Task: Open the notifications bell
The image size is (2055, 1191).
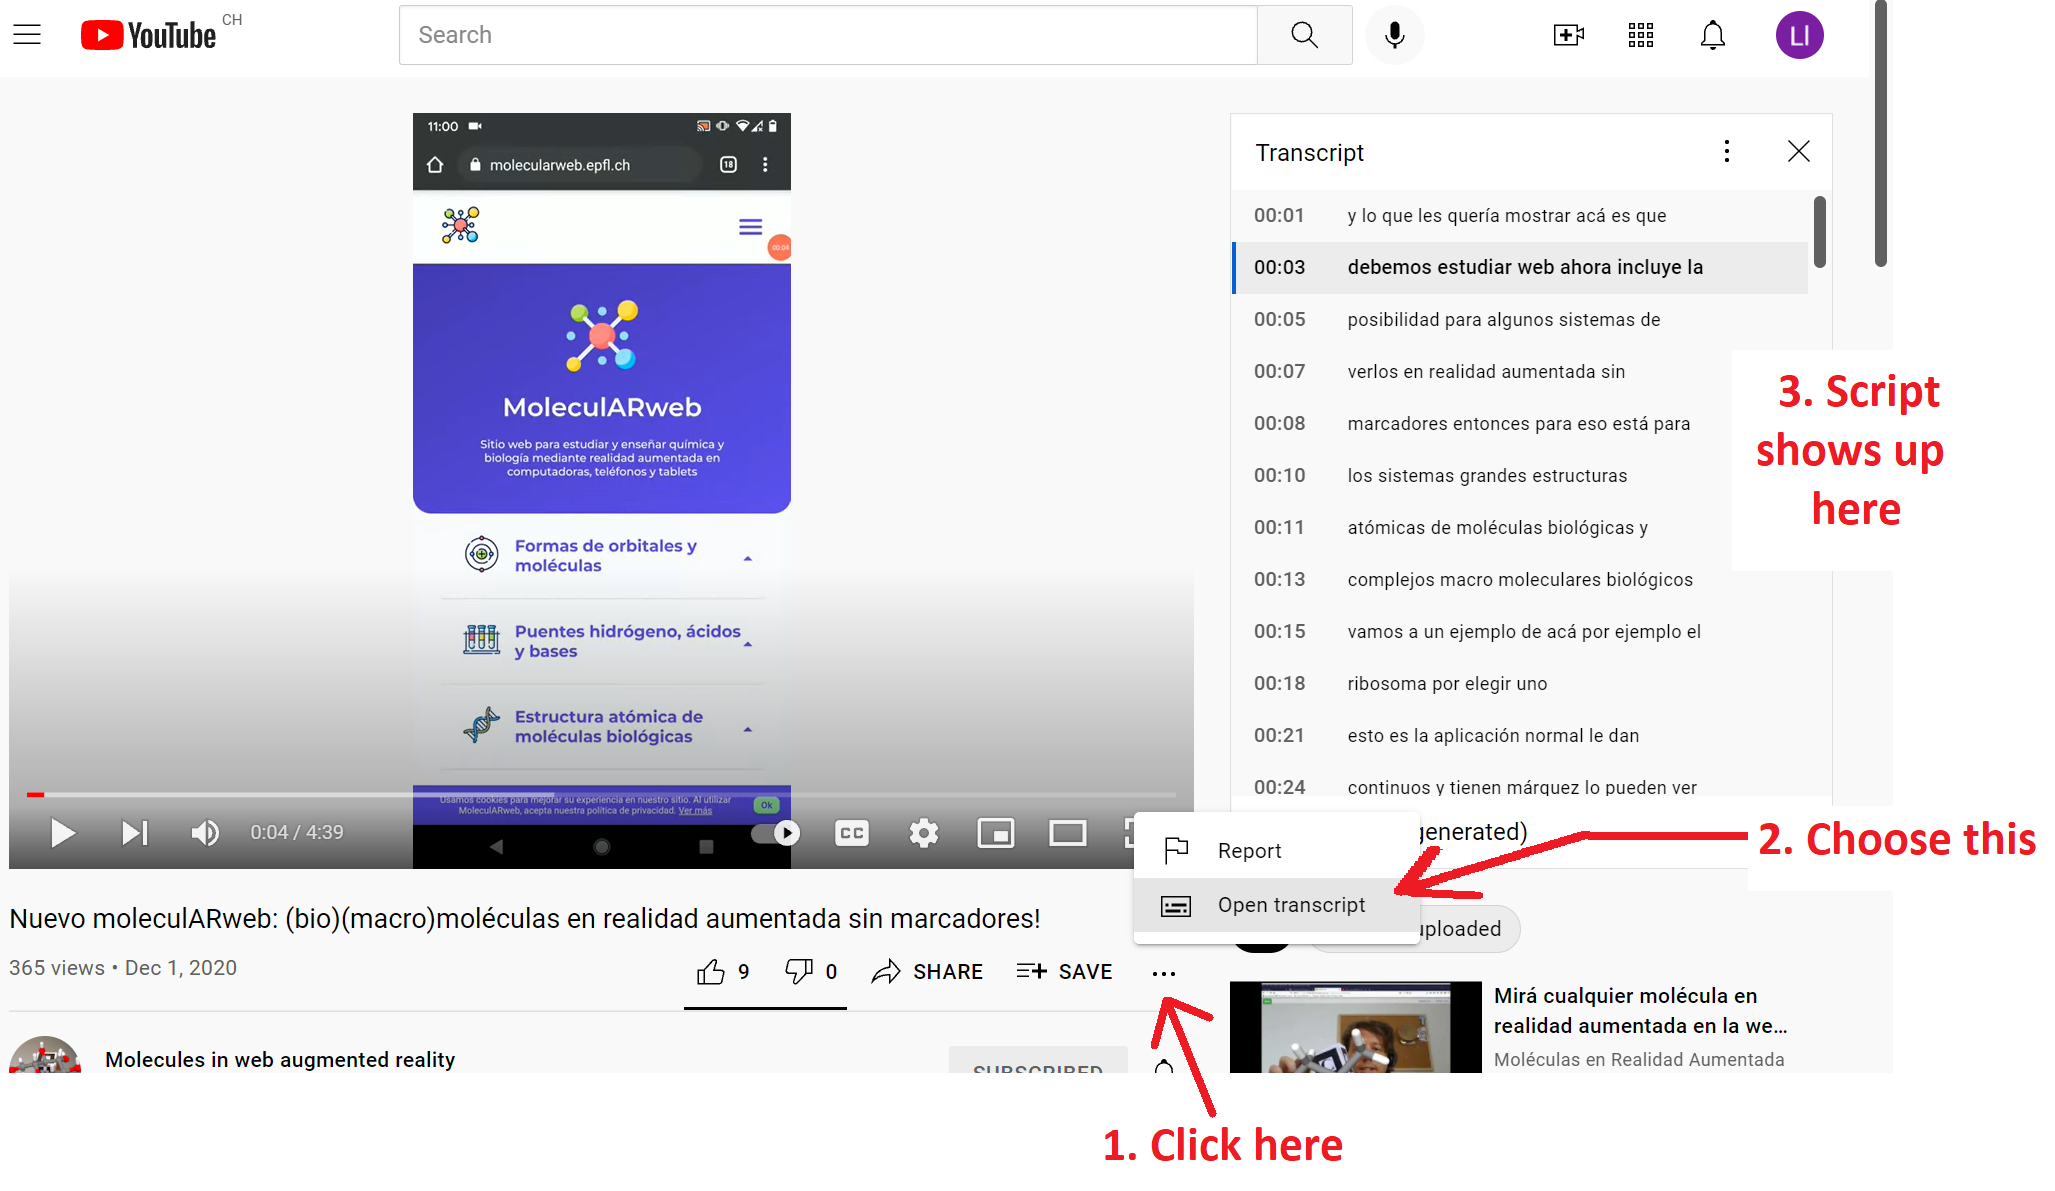Action: [1713, 35]
